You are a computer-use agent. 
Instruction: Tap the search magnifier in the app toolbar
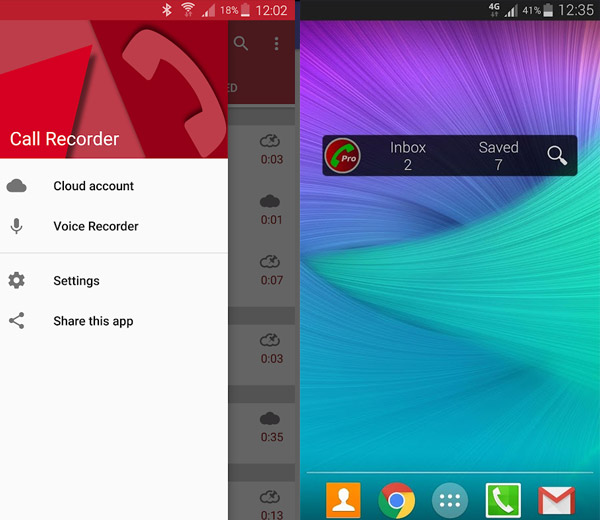tap(241, 44)
